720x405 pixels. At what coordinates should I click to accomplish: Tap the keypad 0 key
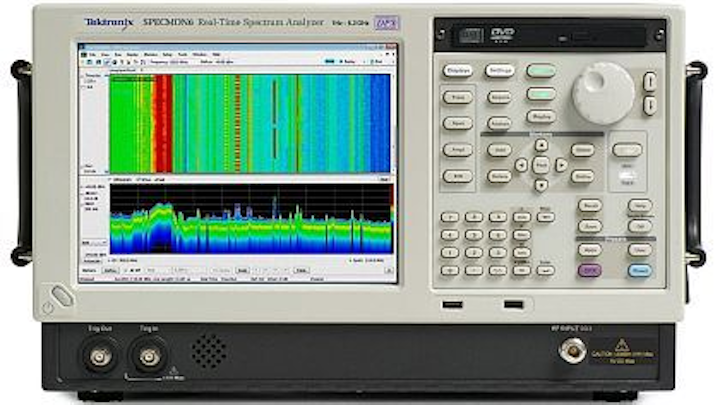(450, 270)
